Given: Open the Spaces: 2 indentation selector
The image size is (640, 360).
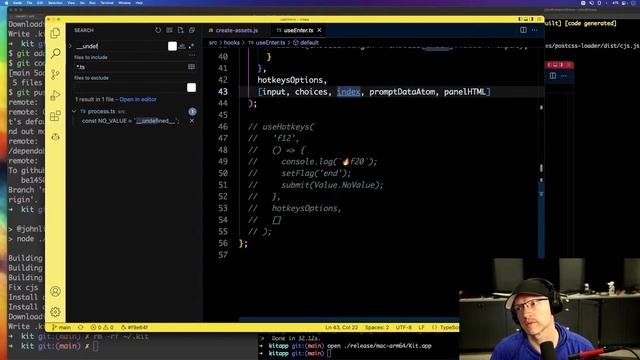Looking at the screenshot, I should click(377, 327).
